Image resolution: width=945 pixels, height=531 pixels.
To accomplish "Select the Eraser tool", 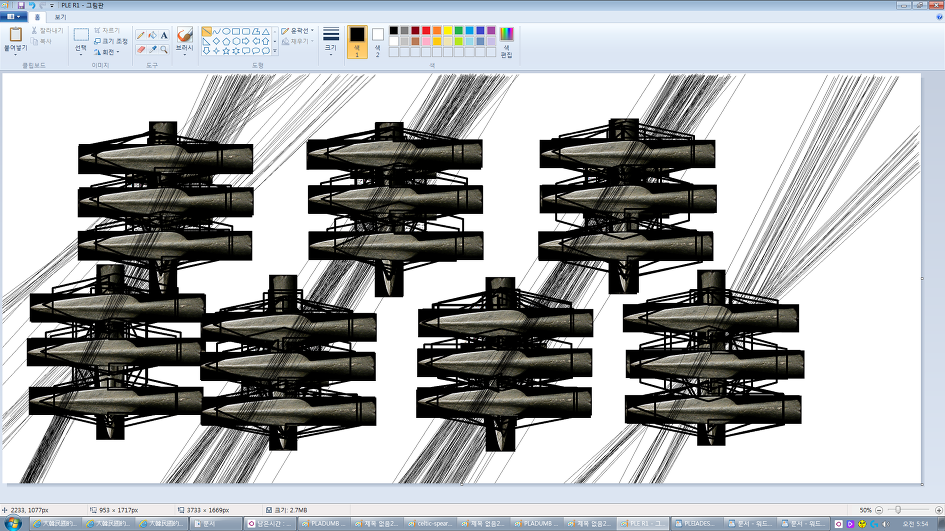I will click(x=141, y=49).
